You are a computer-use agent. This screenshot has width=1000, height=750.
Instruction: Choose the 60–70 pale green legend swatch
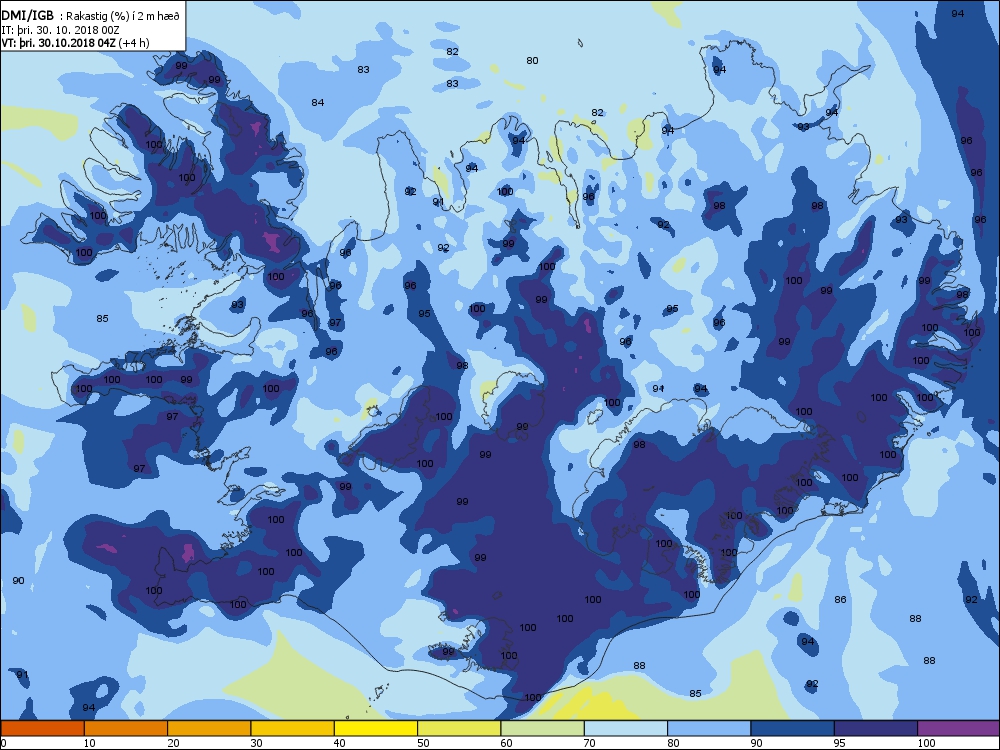(x=543, y=728)
